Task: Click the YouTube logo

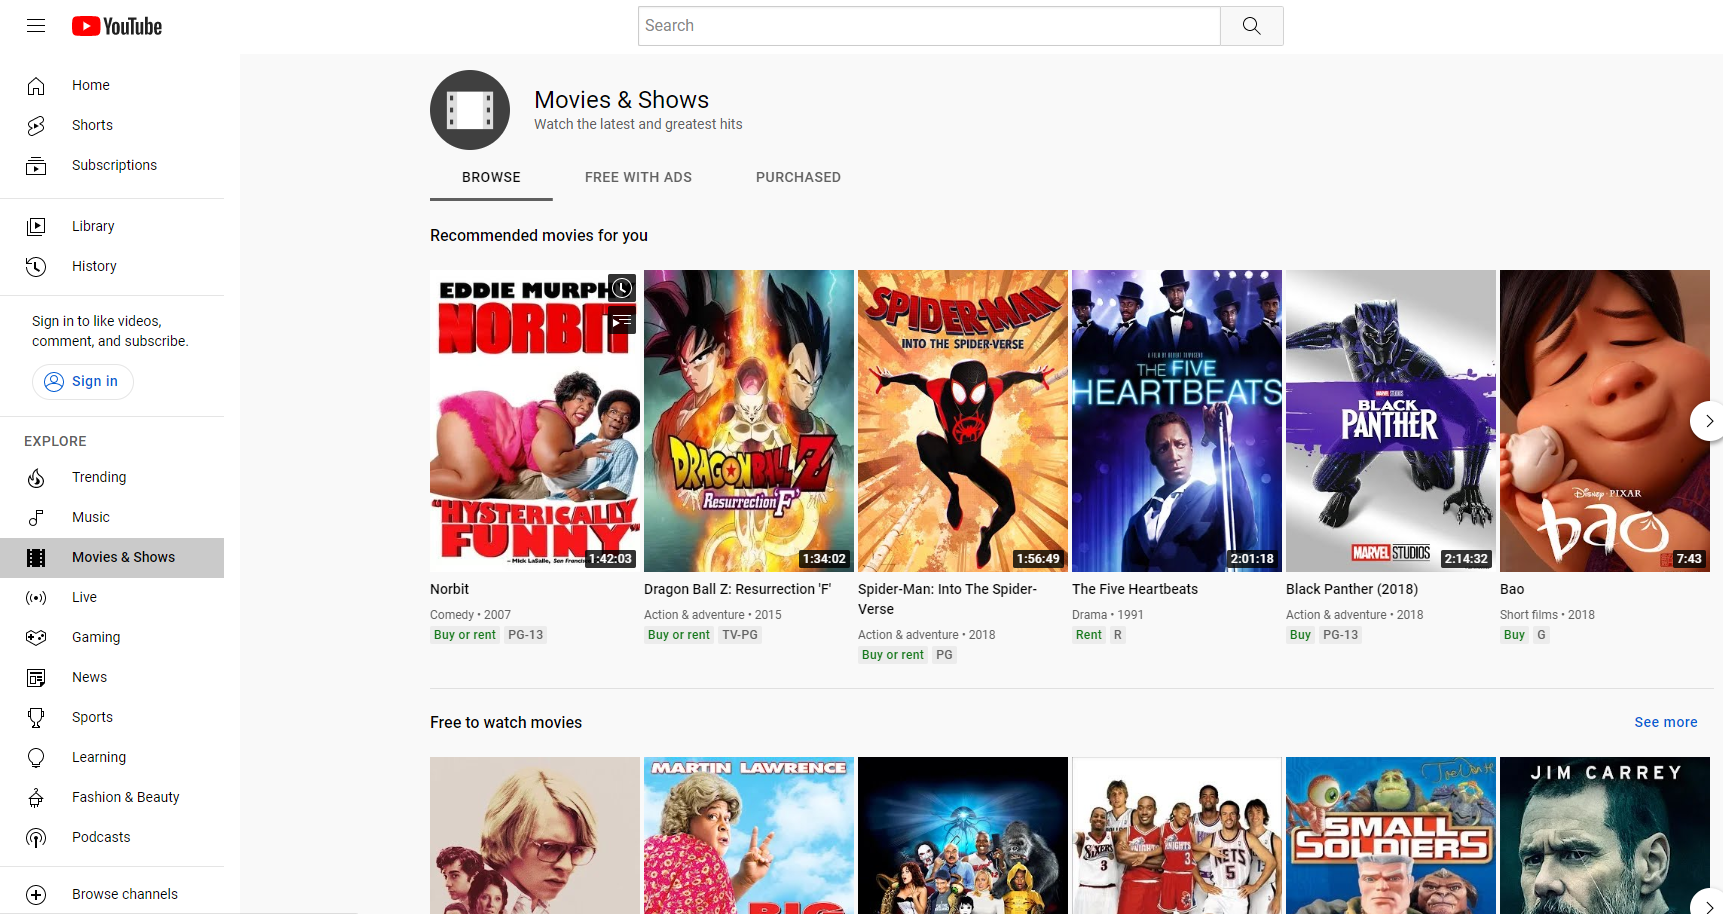Action: click(x=117, y=26)
